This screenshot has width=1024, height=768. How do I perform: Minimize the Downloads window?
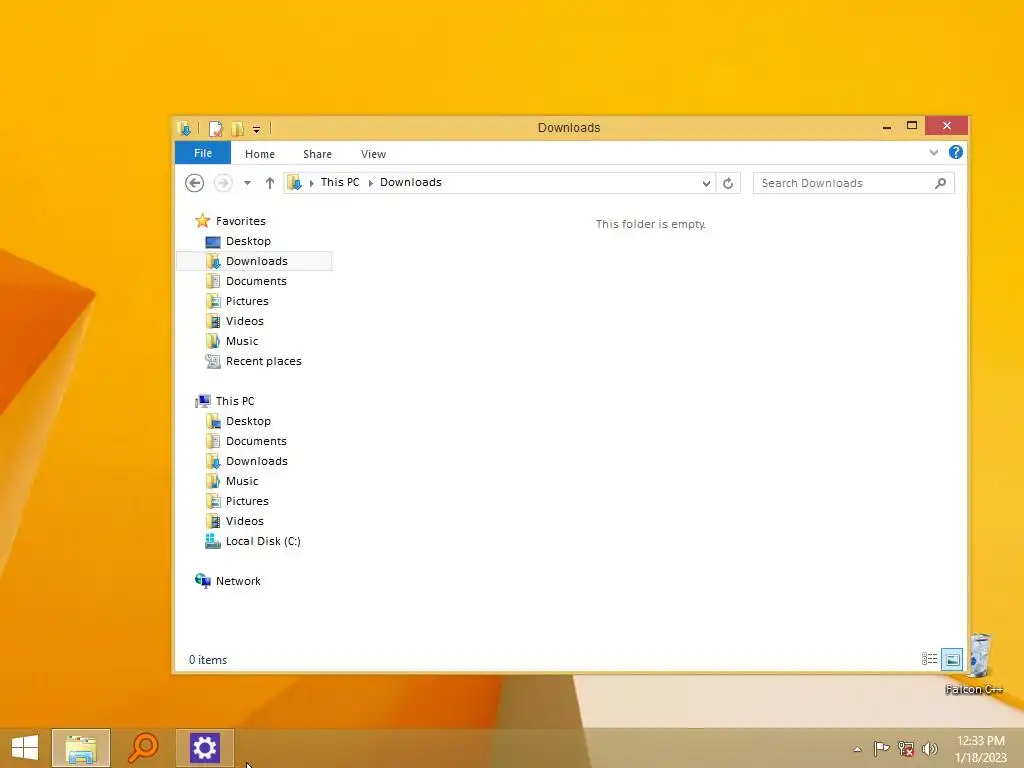pyautogui.click(x=887, y=127)
